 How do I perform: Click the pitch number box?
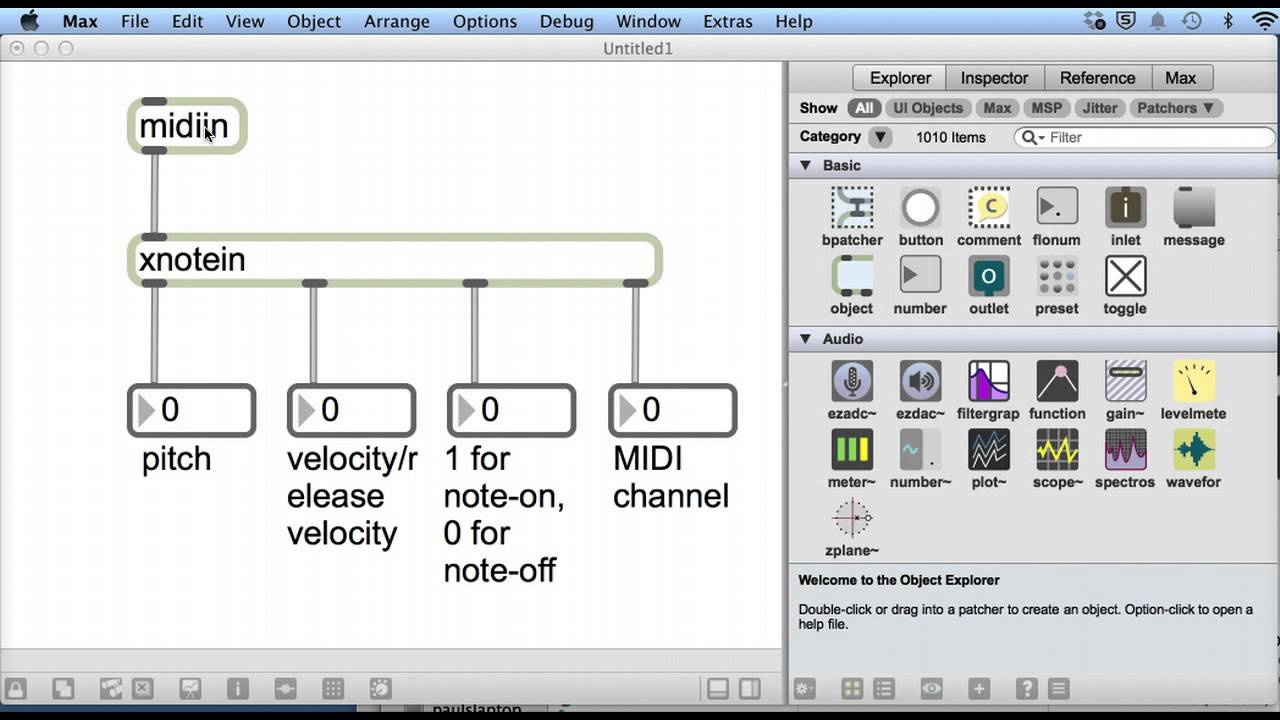coord(191,410)
